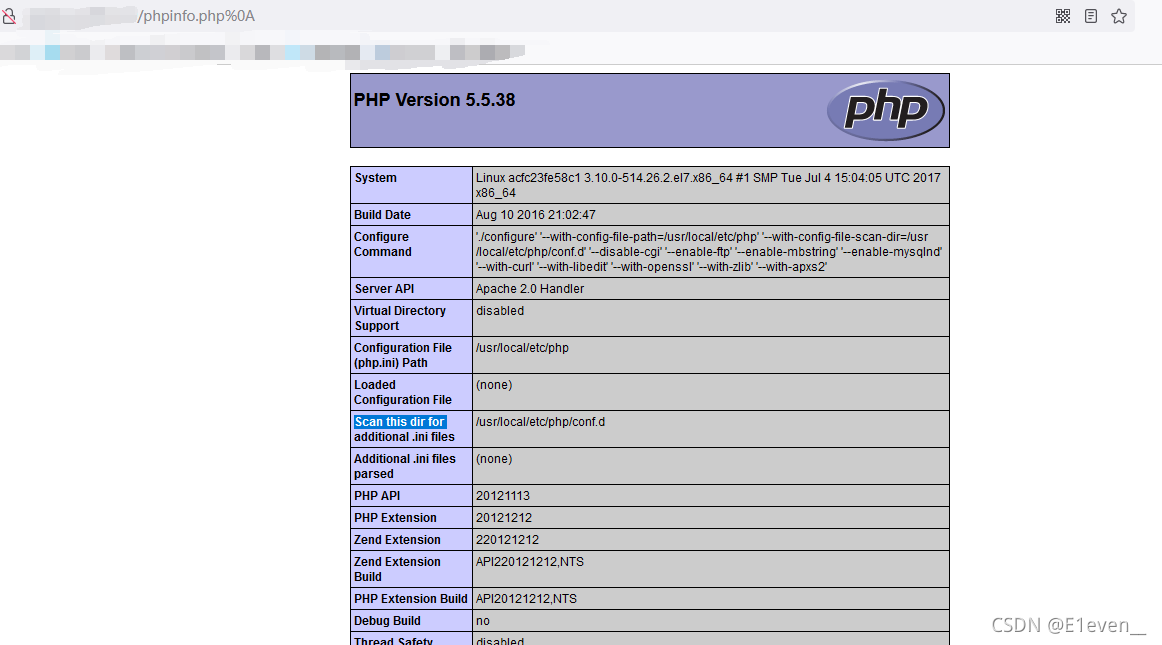The image size is (1162, 645).
Task: Select the /usr/local/etc/php/conf.d value
Action: coord(540,423)
